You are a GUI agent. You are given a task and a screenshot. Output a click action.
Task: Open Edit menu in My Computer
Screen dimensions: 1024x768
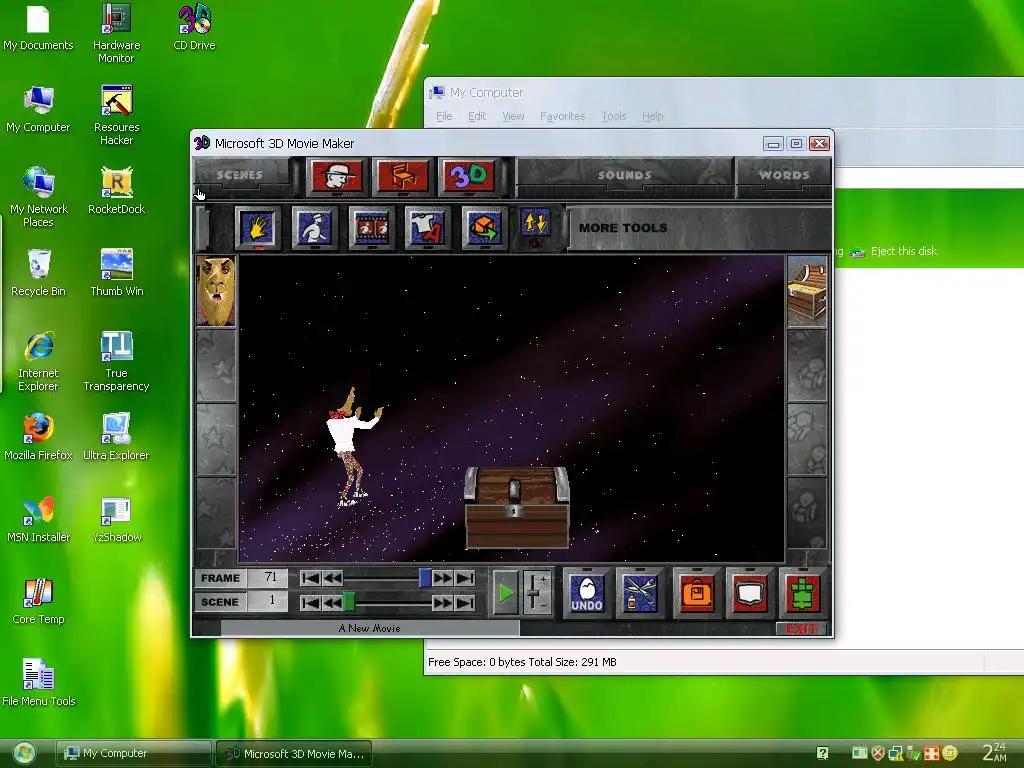coord(477,116)
